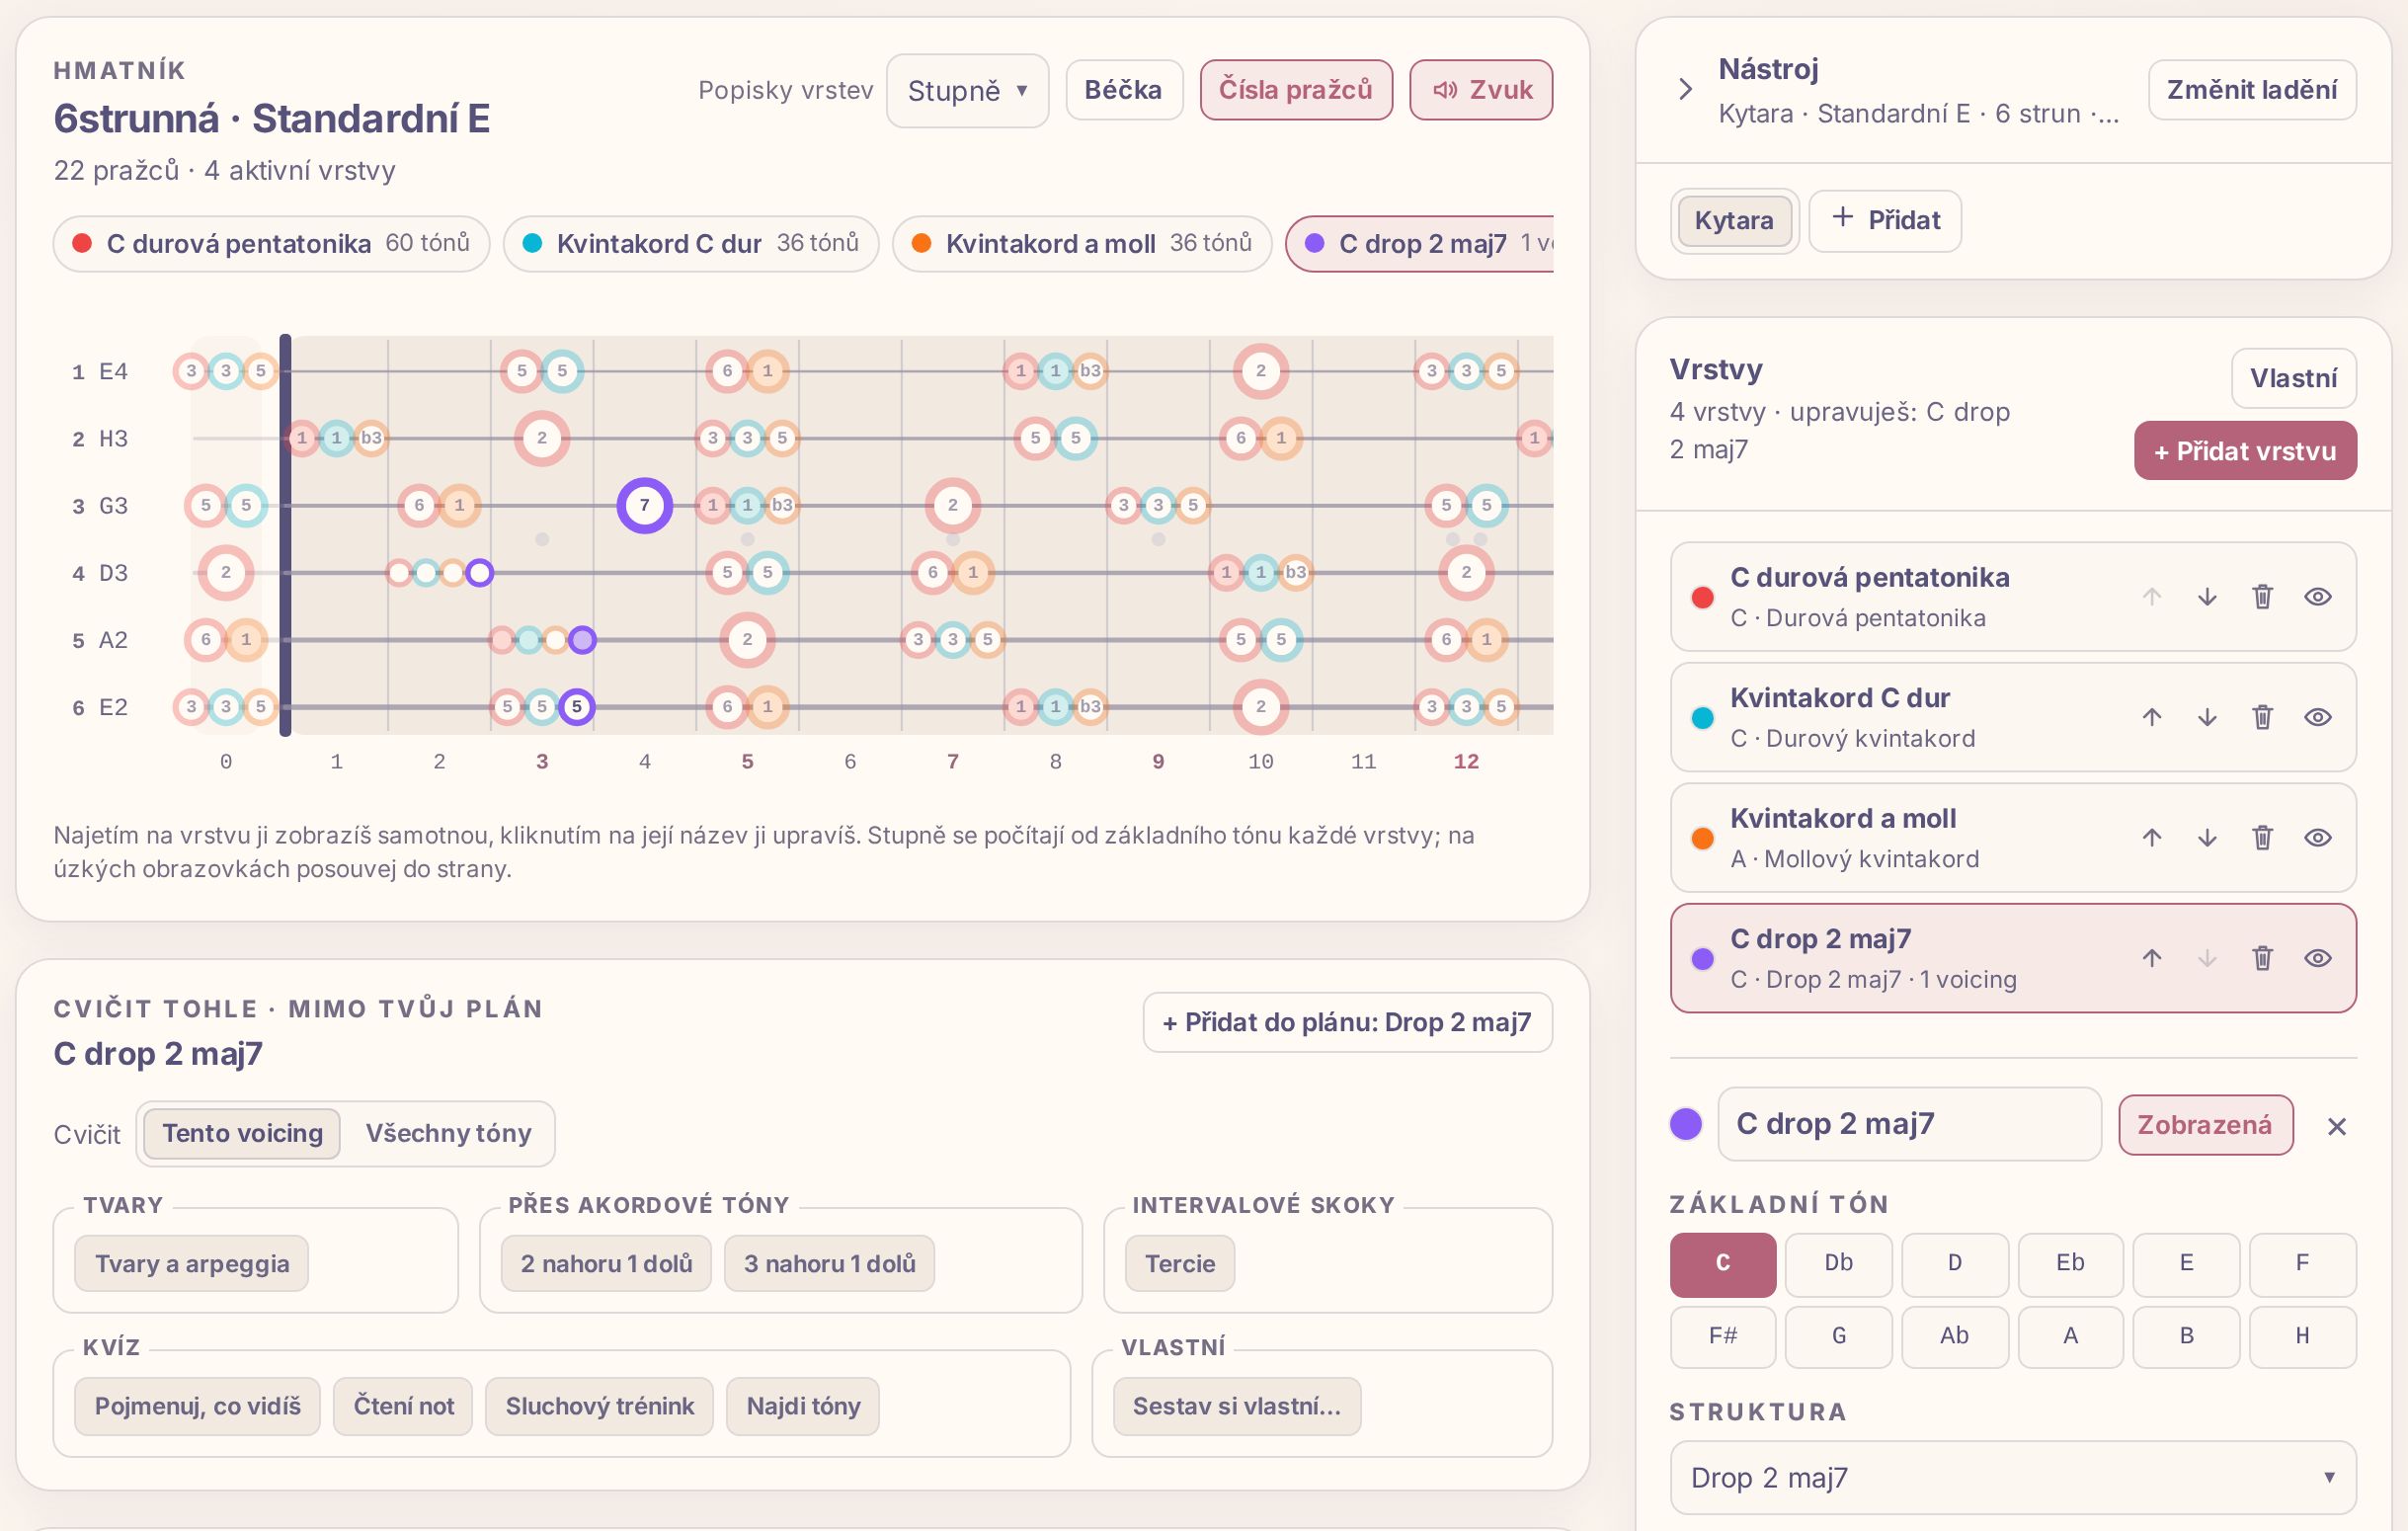Image resolution: width=2408 pixels, height=1531 pixels.
Task: Switch to Všechny tóny tab
Action: click(448, 1133)
